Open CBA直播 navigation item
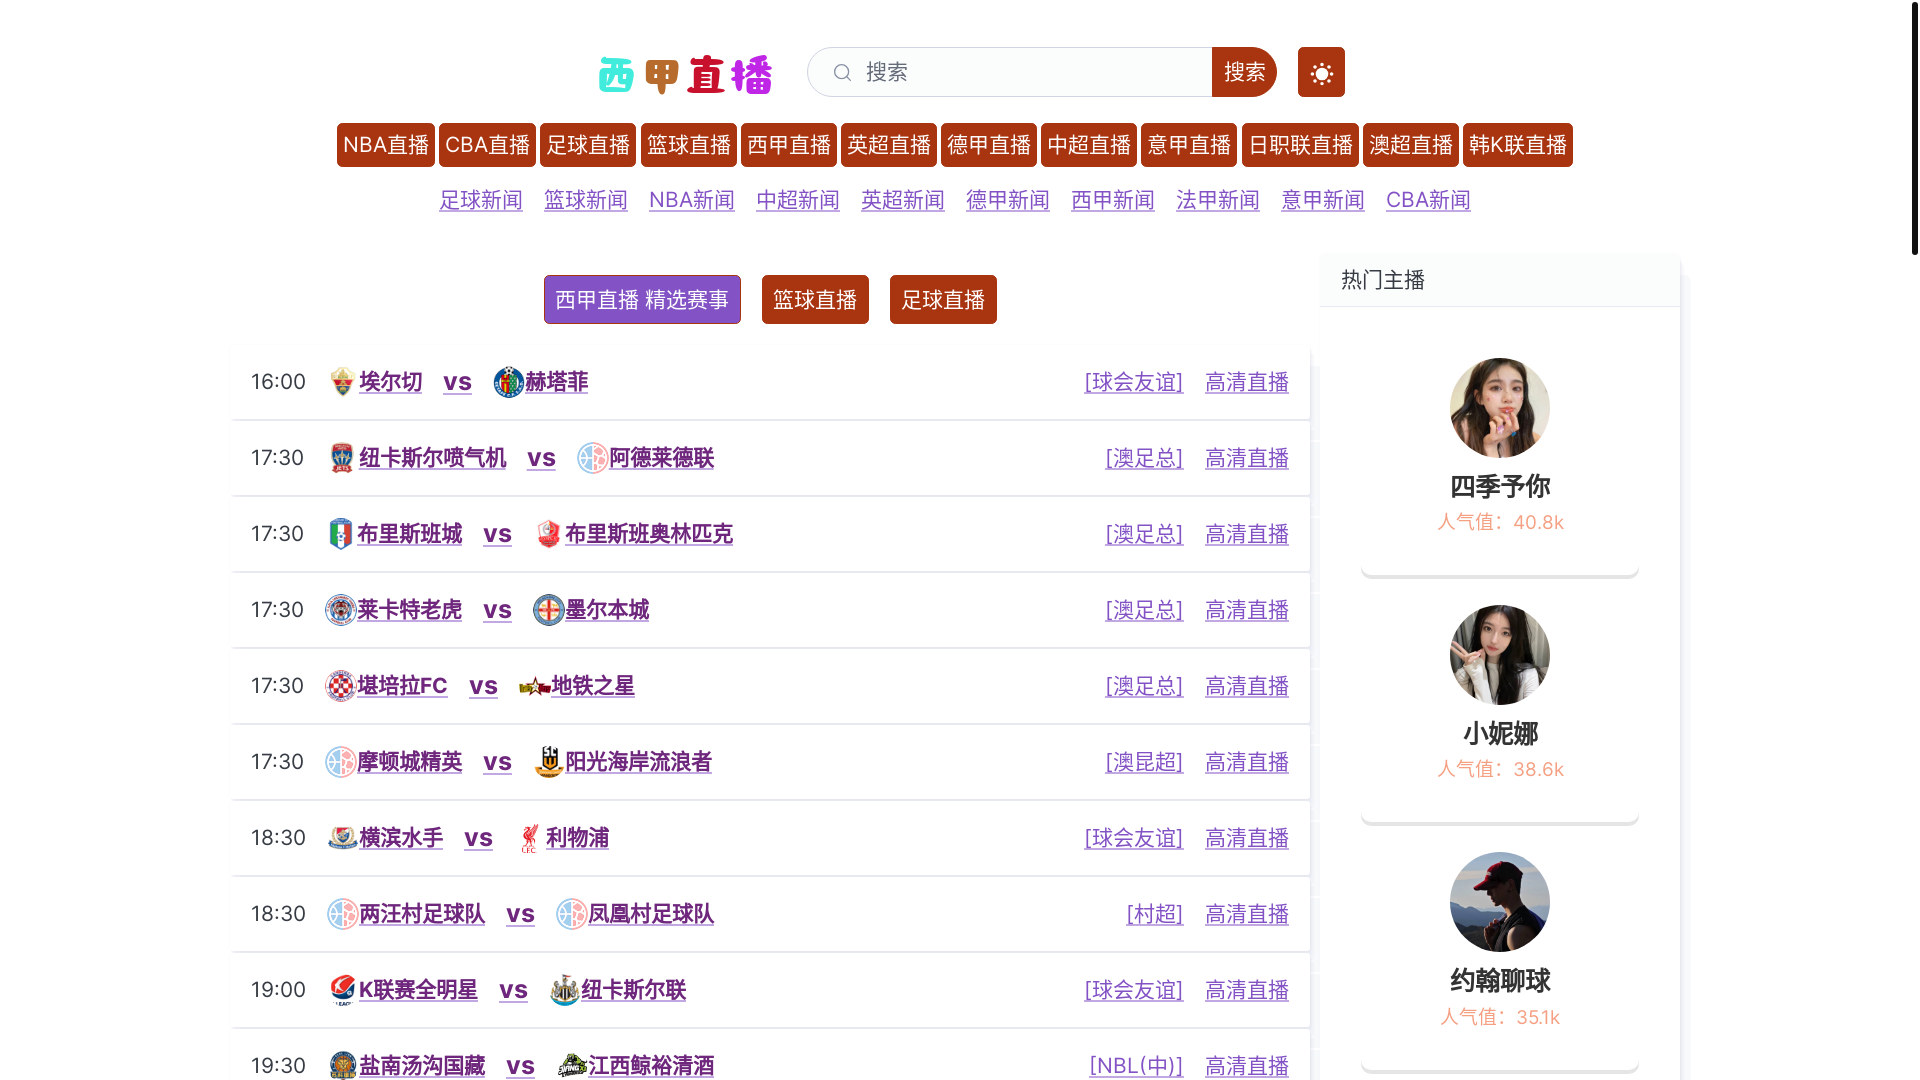 click(x=487, y=145)
